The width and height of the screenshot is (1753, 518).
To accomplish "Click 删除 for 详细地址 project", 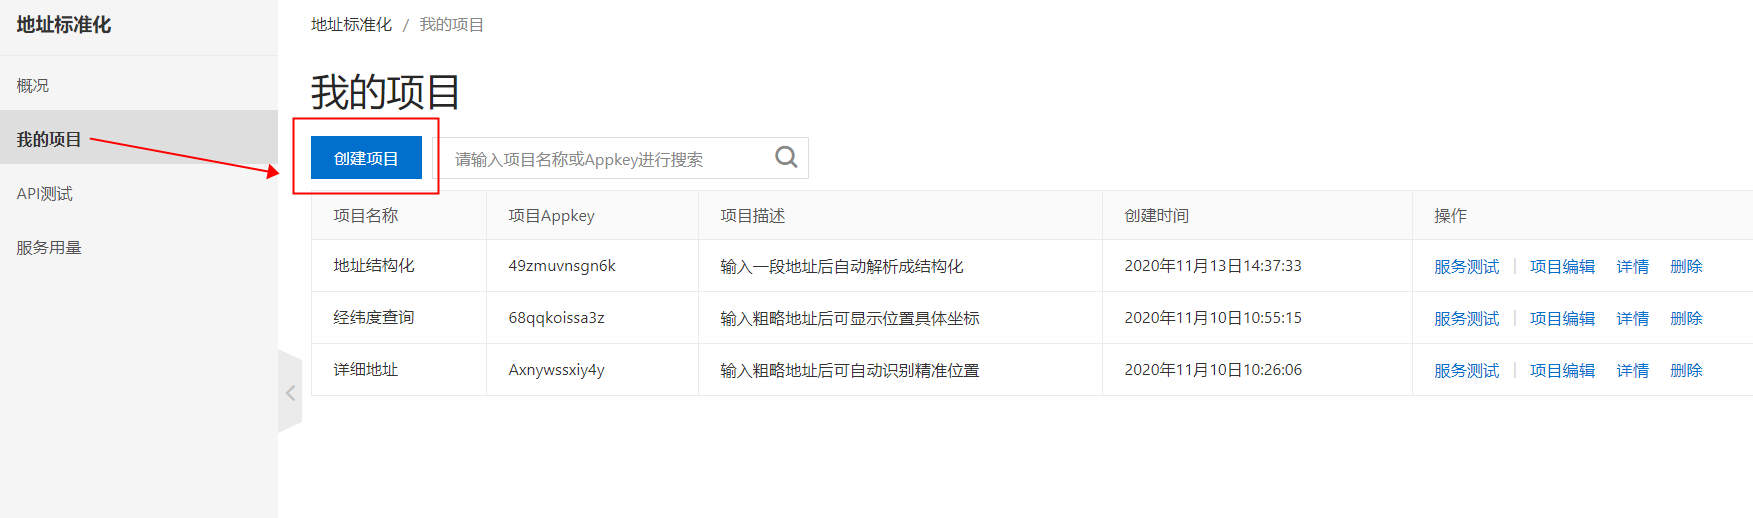I will (1686, 370).
